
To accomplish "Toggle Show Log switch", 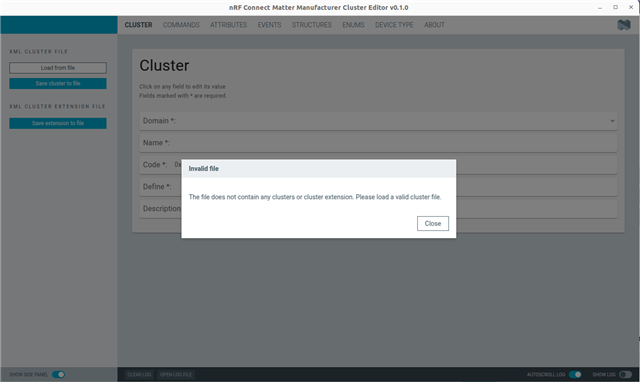I will pyautogui.click(x=625, y=375).
